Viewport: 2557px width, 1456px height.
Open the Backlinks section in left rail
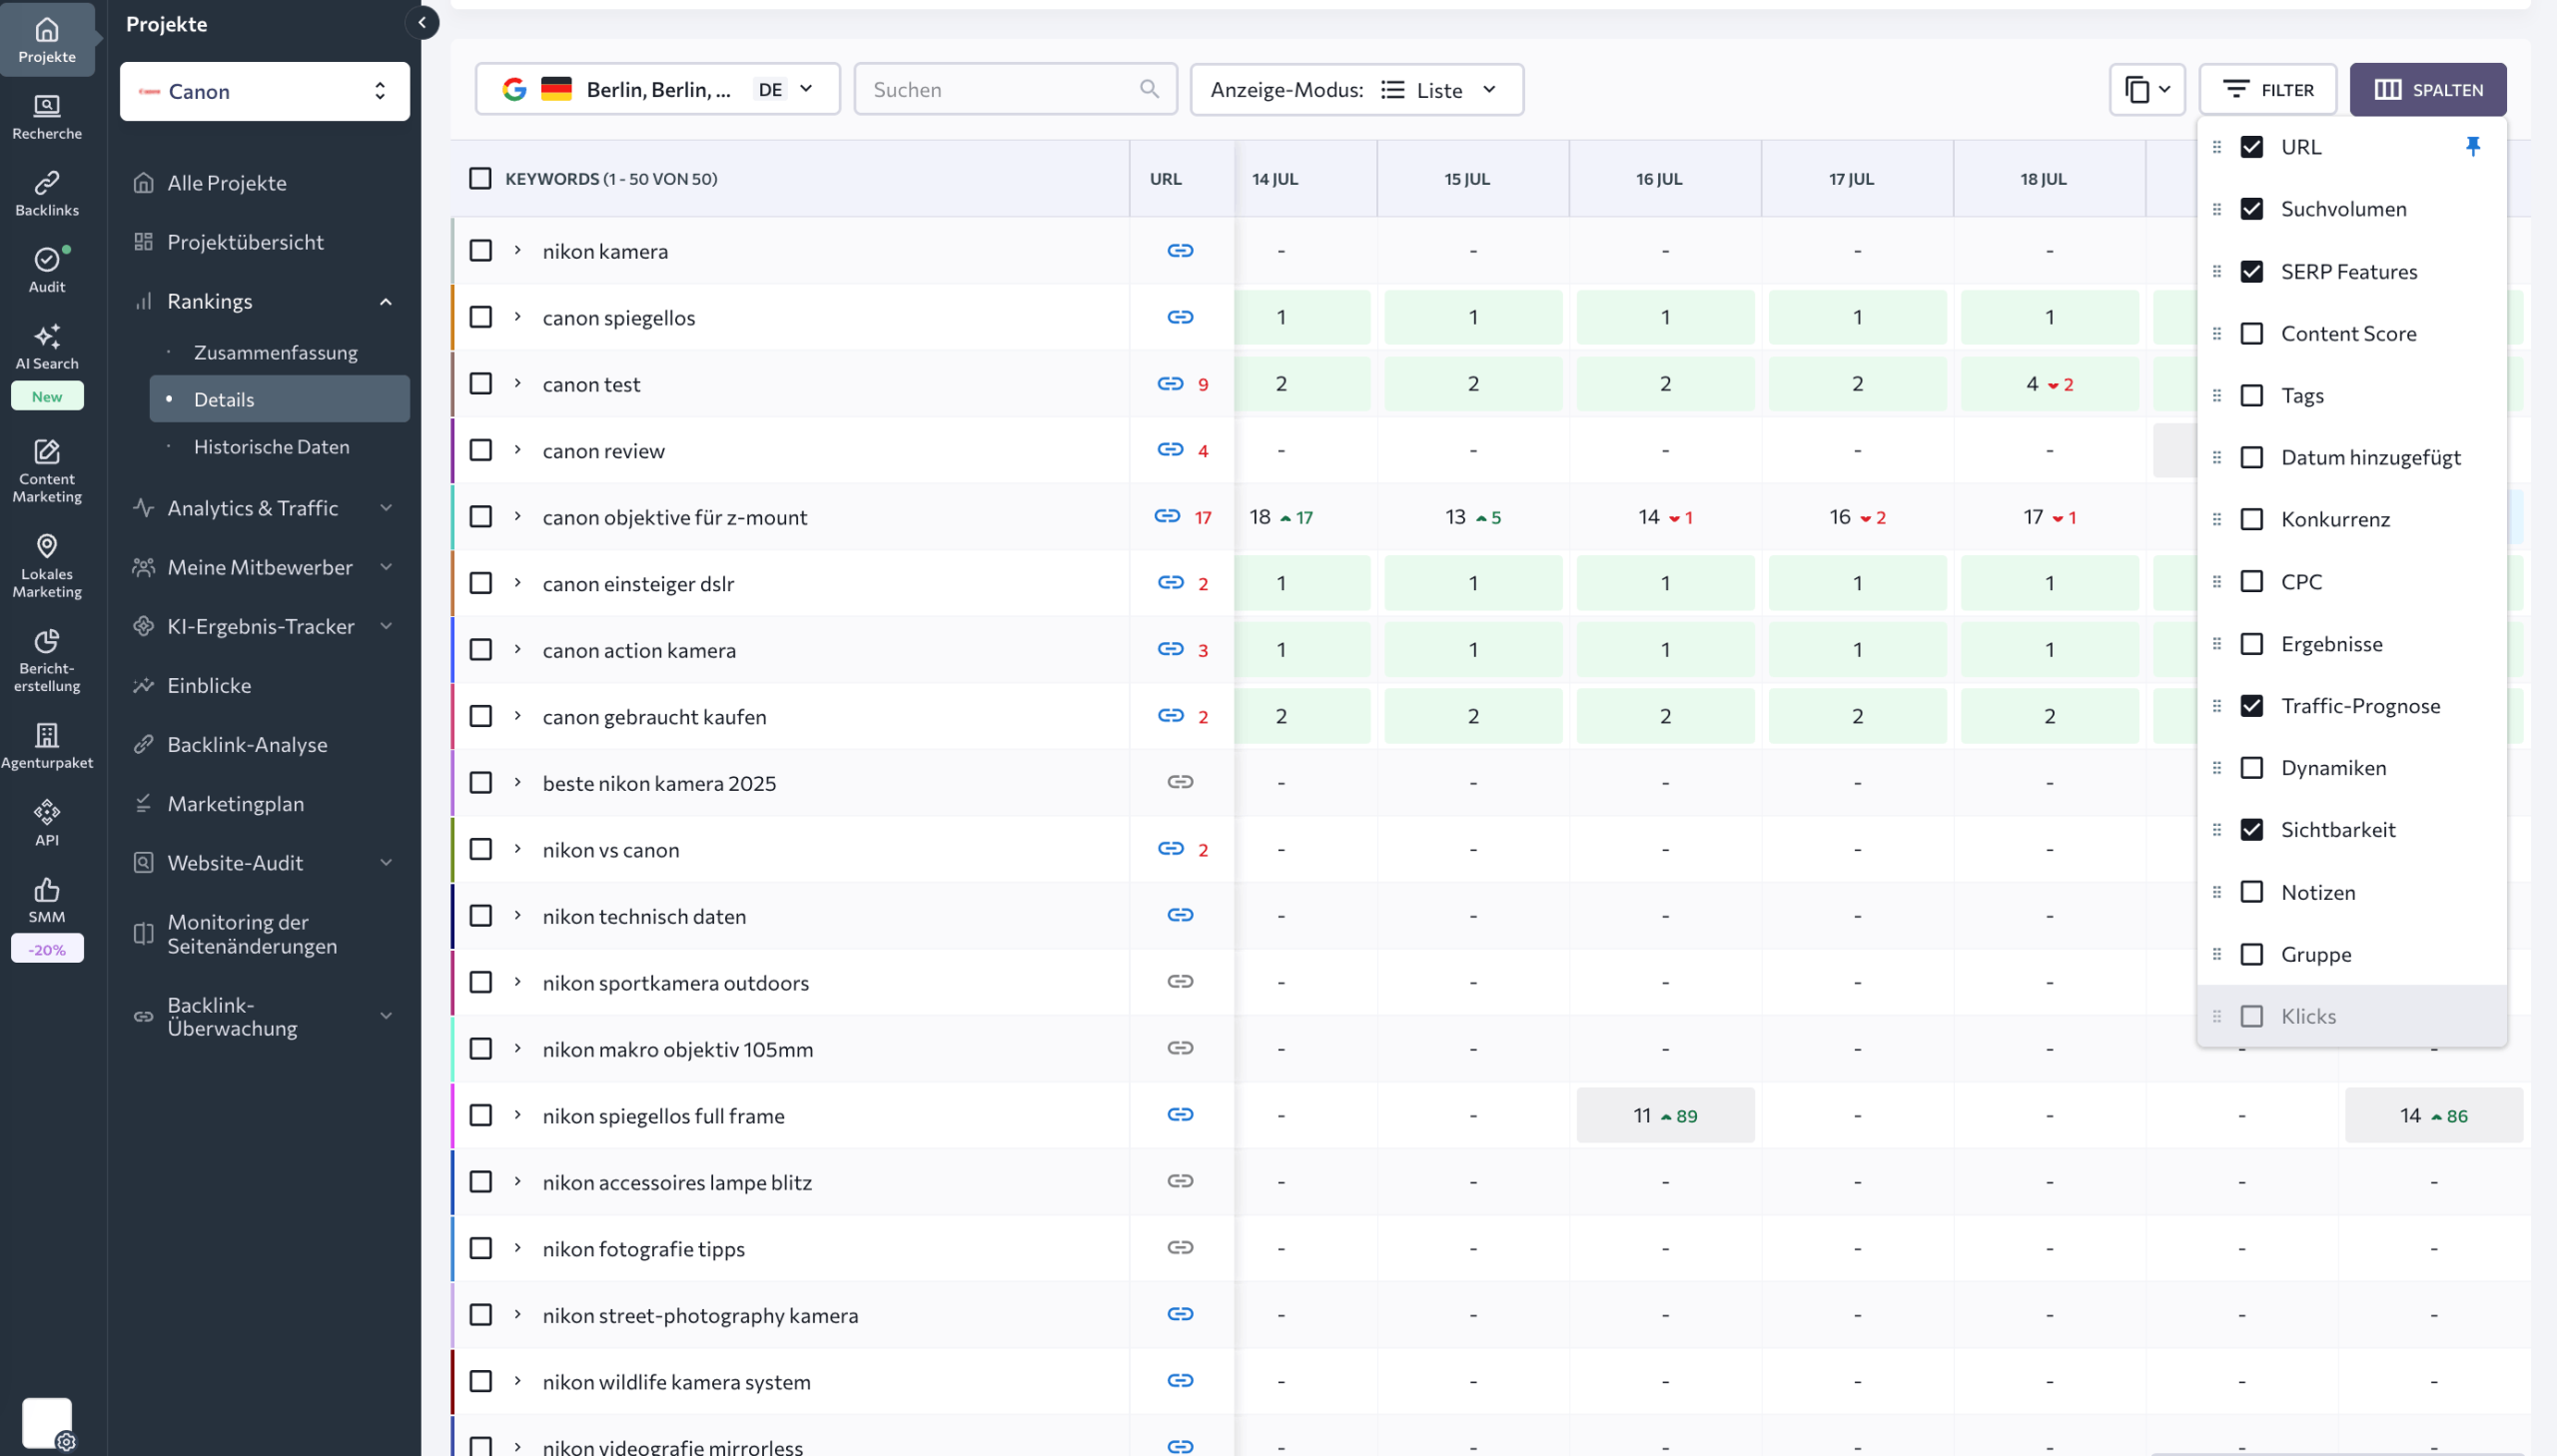tap(47, 194)
